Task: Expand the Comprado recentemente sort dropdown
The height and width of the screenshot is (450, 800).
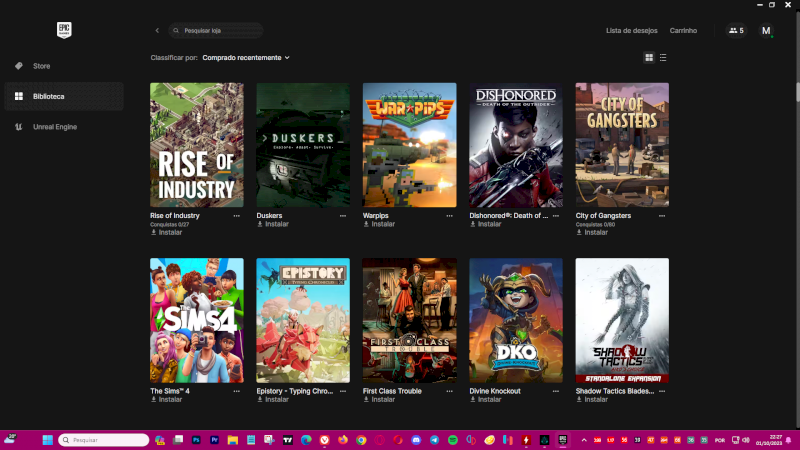Action: (246, 58)
